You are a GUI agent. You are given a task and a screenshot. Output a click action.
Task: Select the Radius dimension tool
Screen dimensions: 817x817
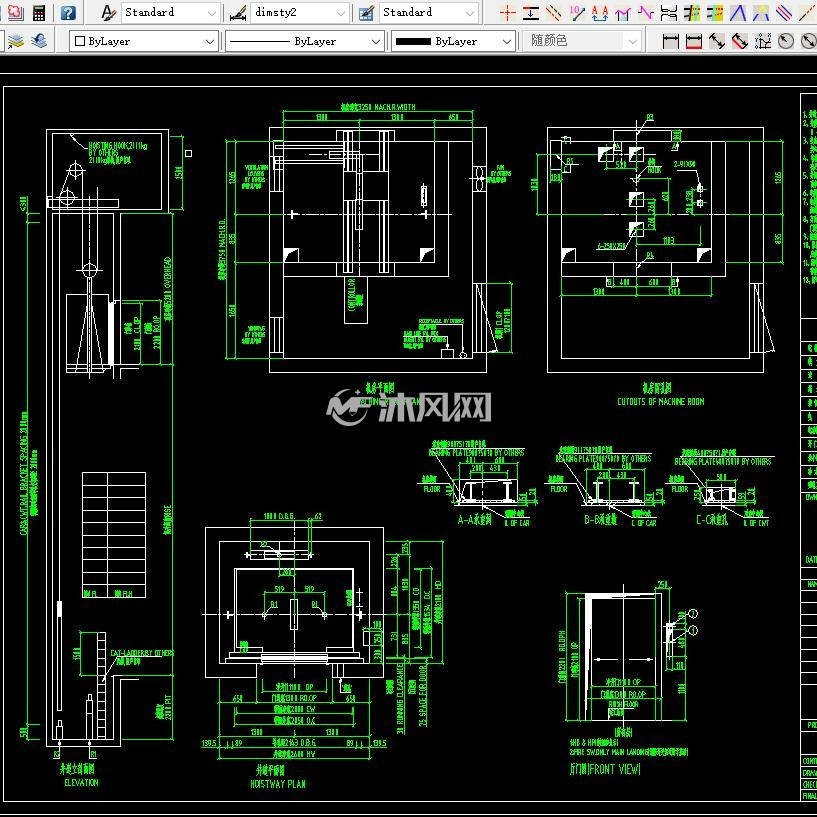(786, 41)
